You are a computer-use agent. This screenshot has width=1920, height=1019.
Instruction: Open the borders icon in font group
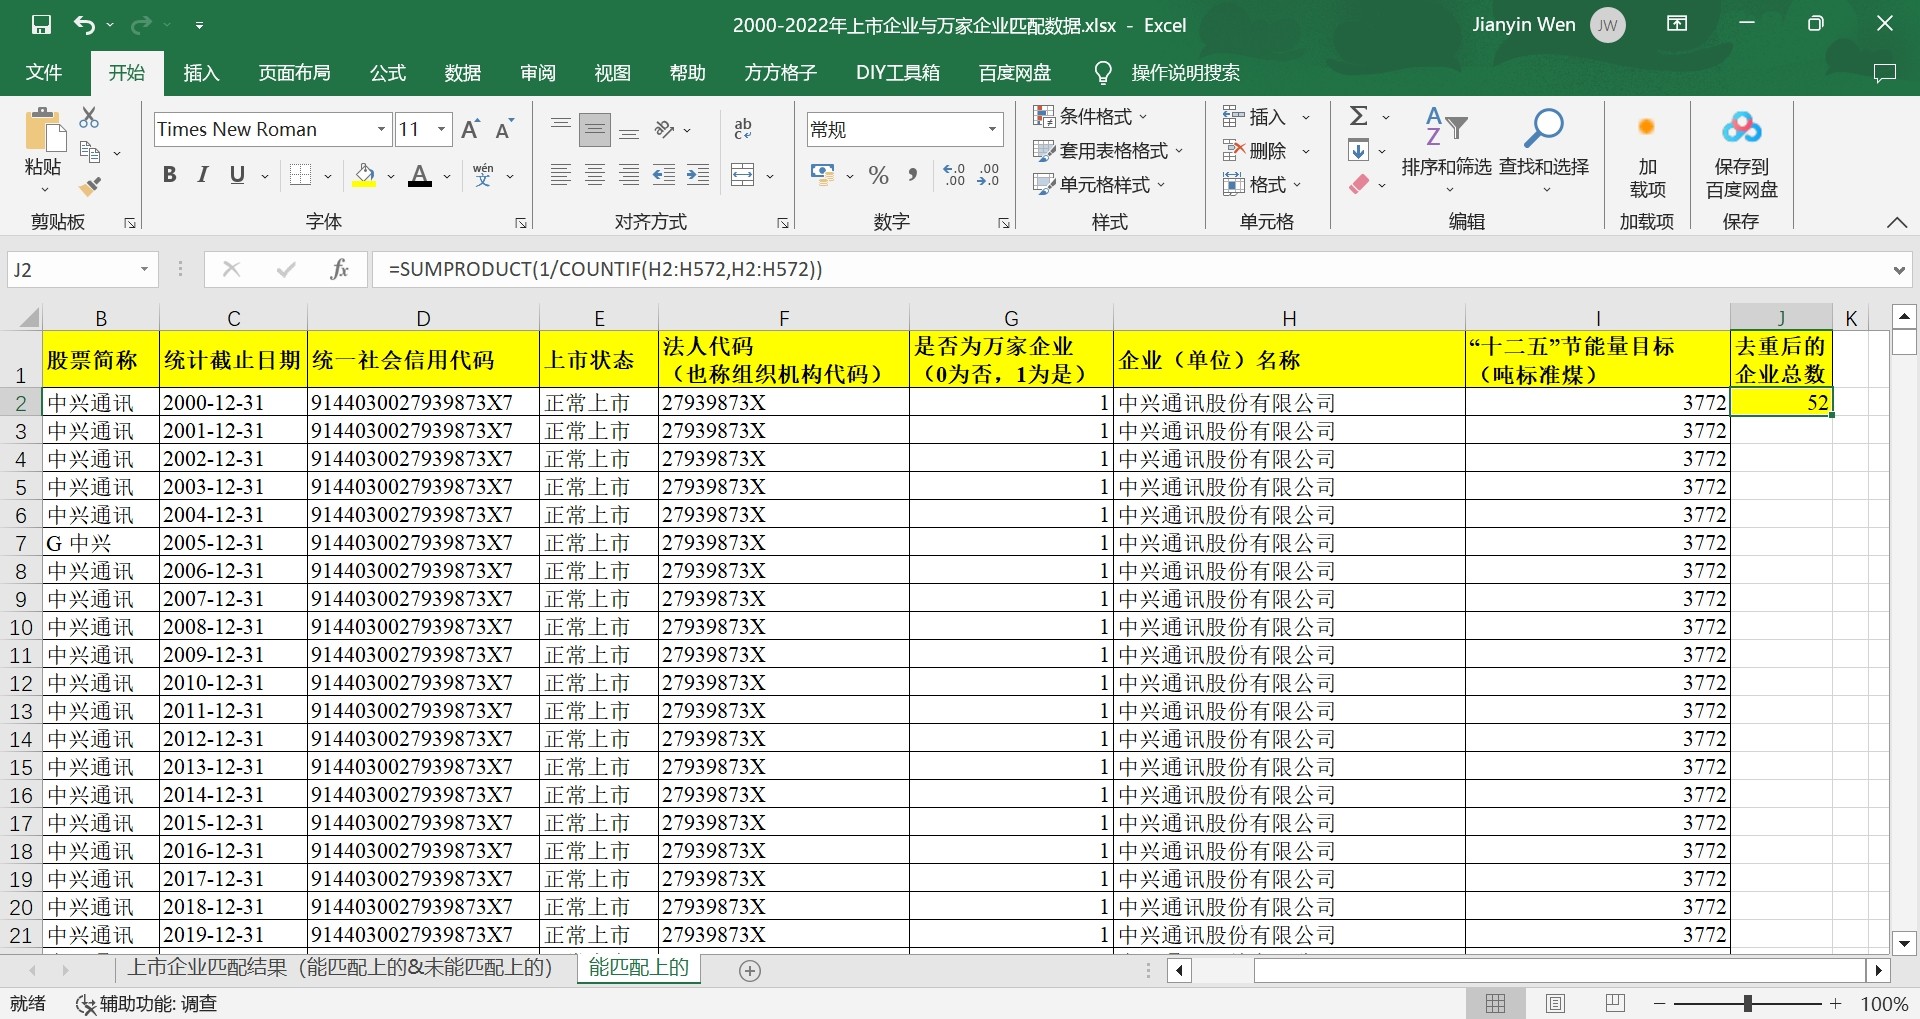(300, 176)
